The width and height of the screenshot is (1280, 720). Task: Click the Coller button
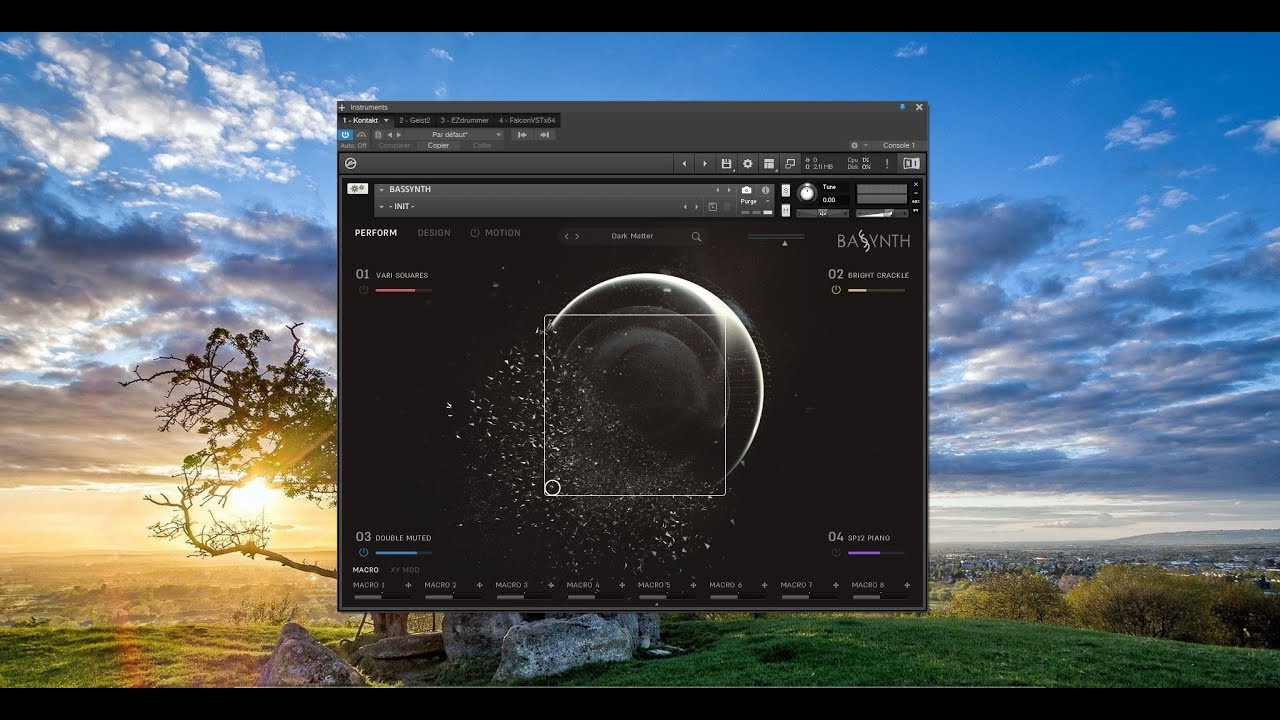tap(482, 146)
